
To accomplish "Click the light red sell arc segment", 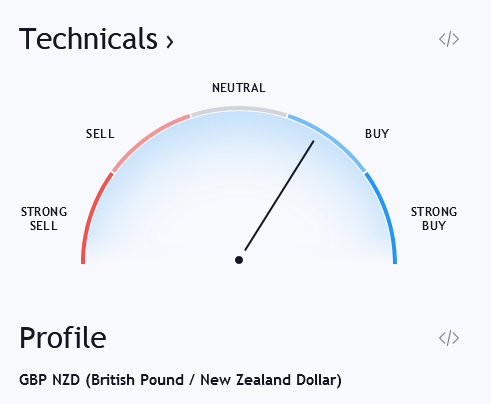I will point(147,139).
